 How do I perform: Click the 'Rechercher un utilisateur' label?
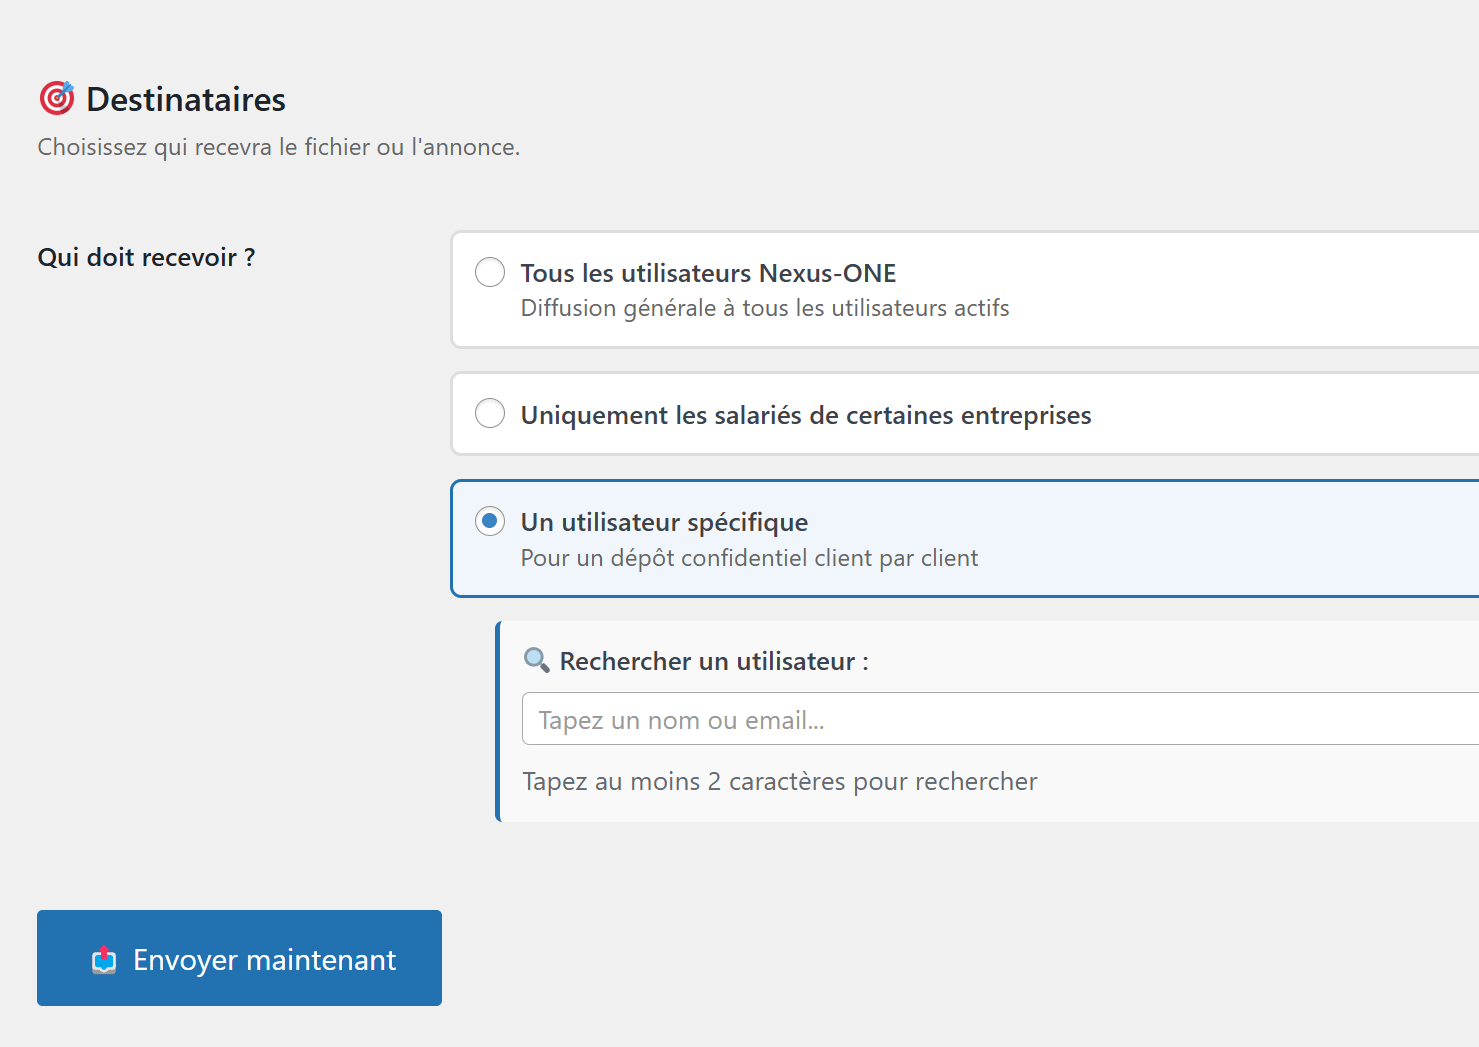tap(713, 661)
